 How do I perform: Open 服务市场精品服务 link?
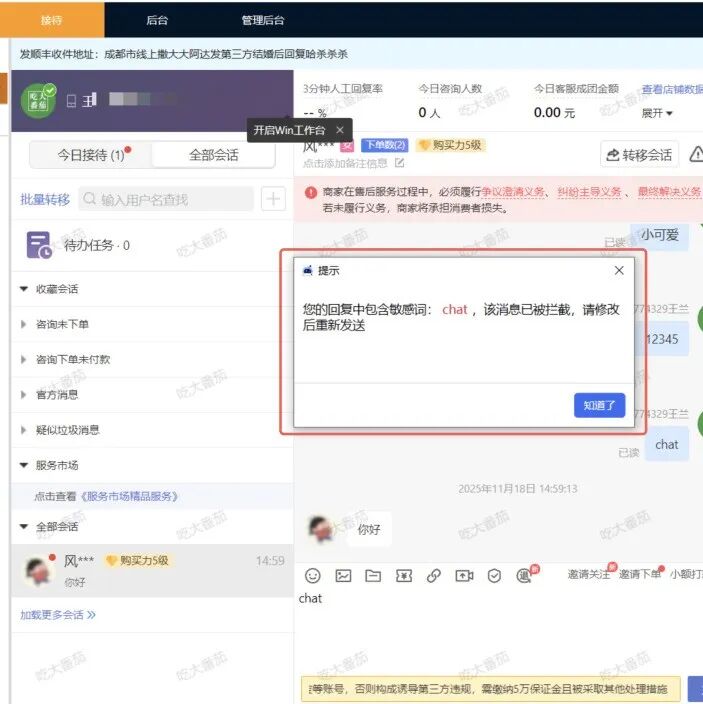pyautogui.click(x=129, y=496)
